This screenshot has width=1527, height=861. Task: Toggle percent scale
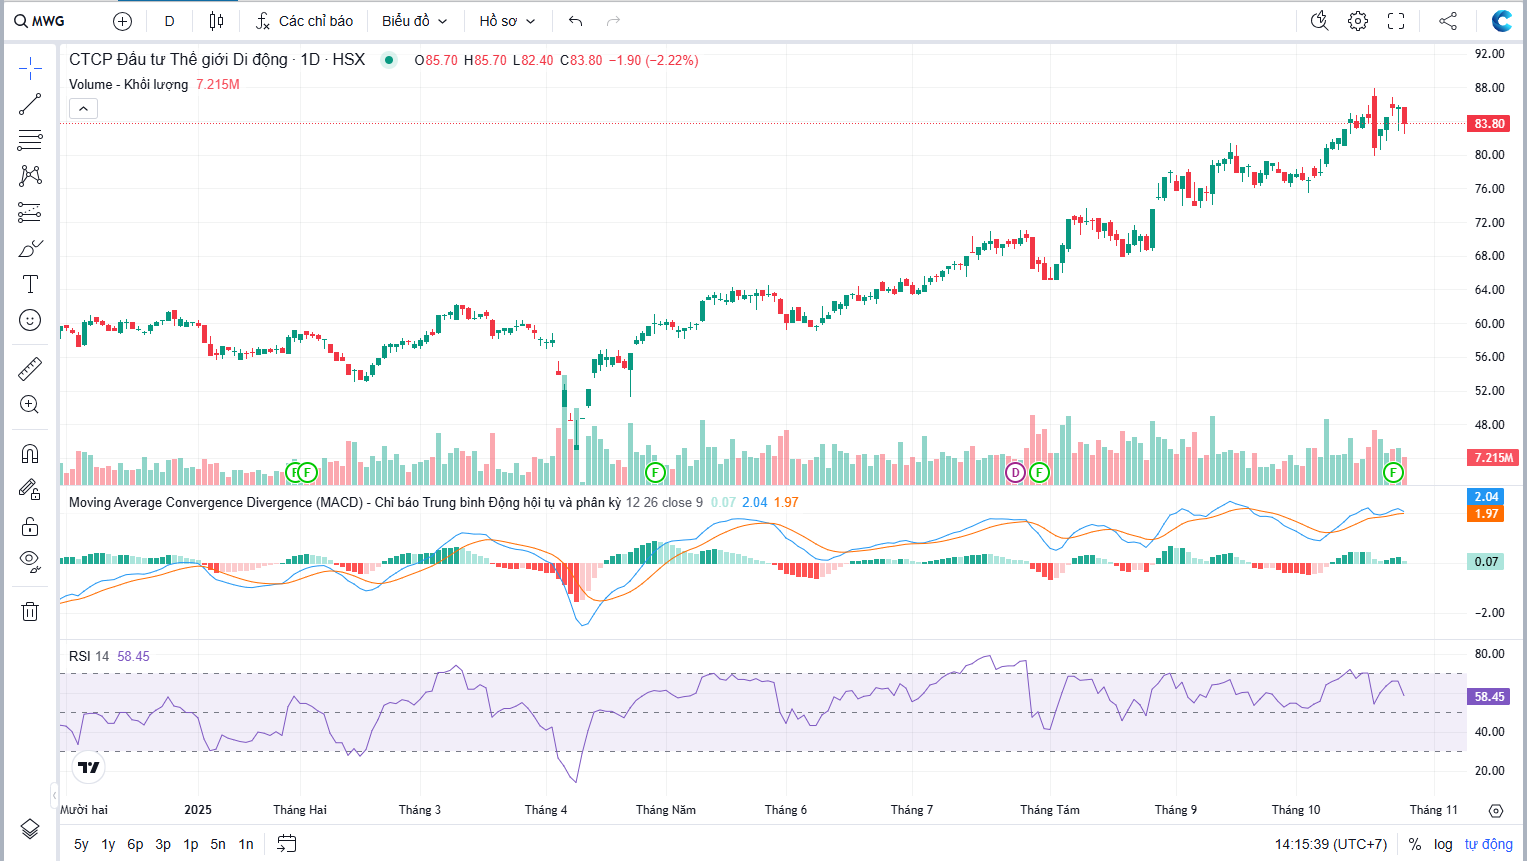tap(1414, 844)
